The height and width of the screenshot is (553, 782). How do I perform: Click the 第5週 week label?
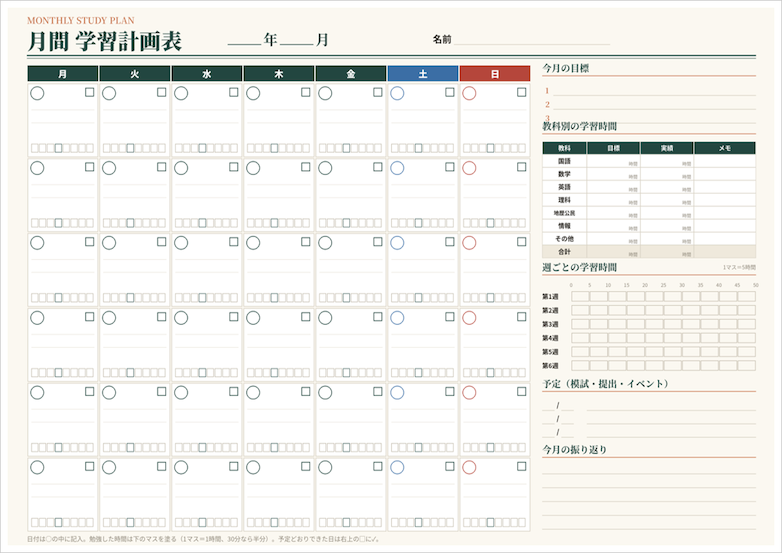point(551,352)
